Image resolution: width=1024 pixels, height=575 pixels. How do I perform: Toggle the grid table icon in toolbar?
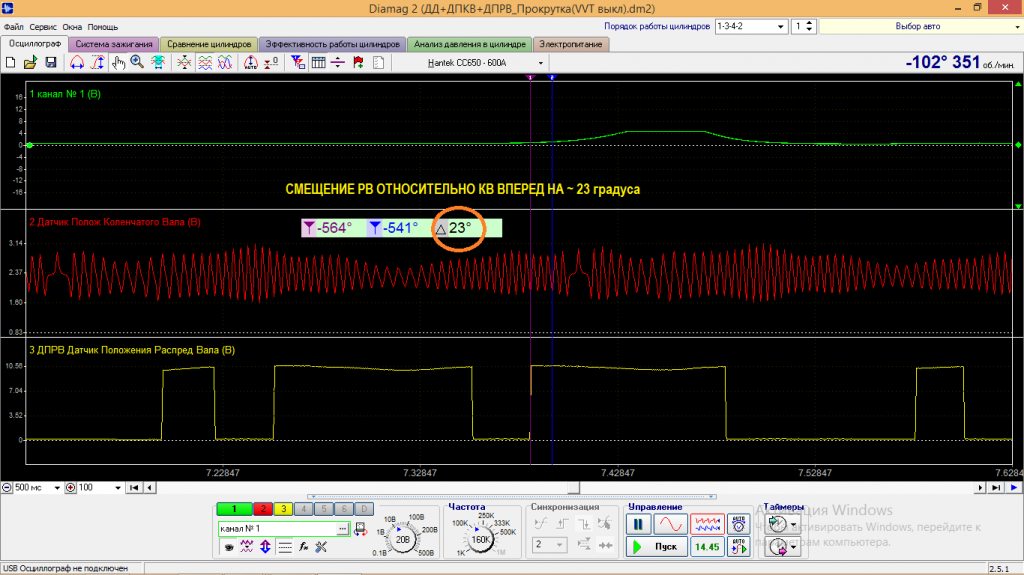(318, 63)
